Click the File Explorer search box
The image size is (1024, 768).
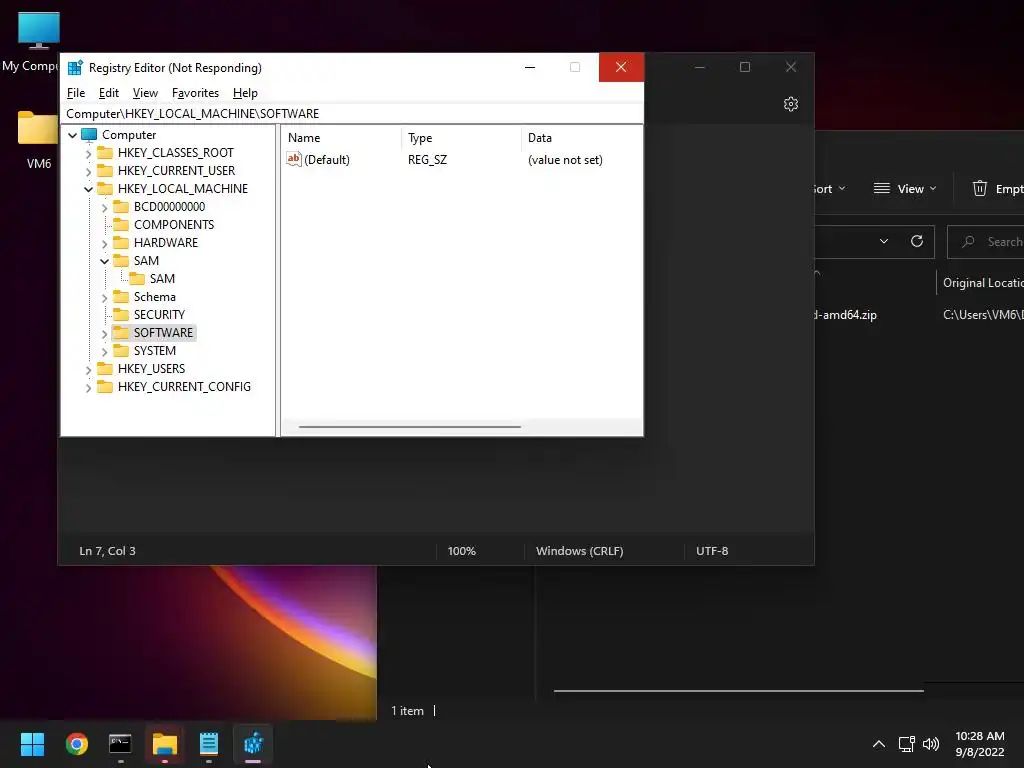(986, 242)
